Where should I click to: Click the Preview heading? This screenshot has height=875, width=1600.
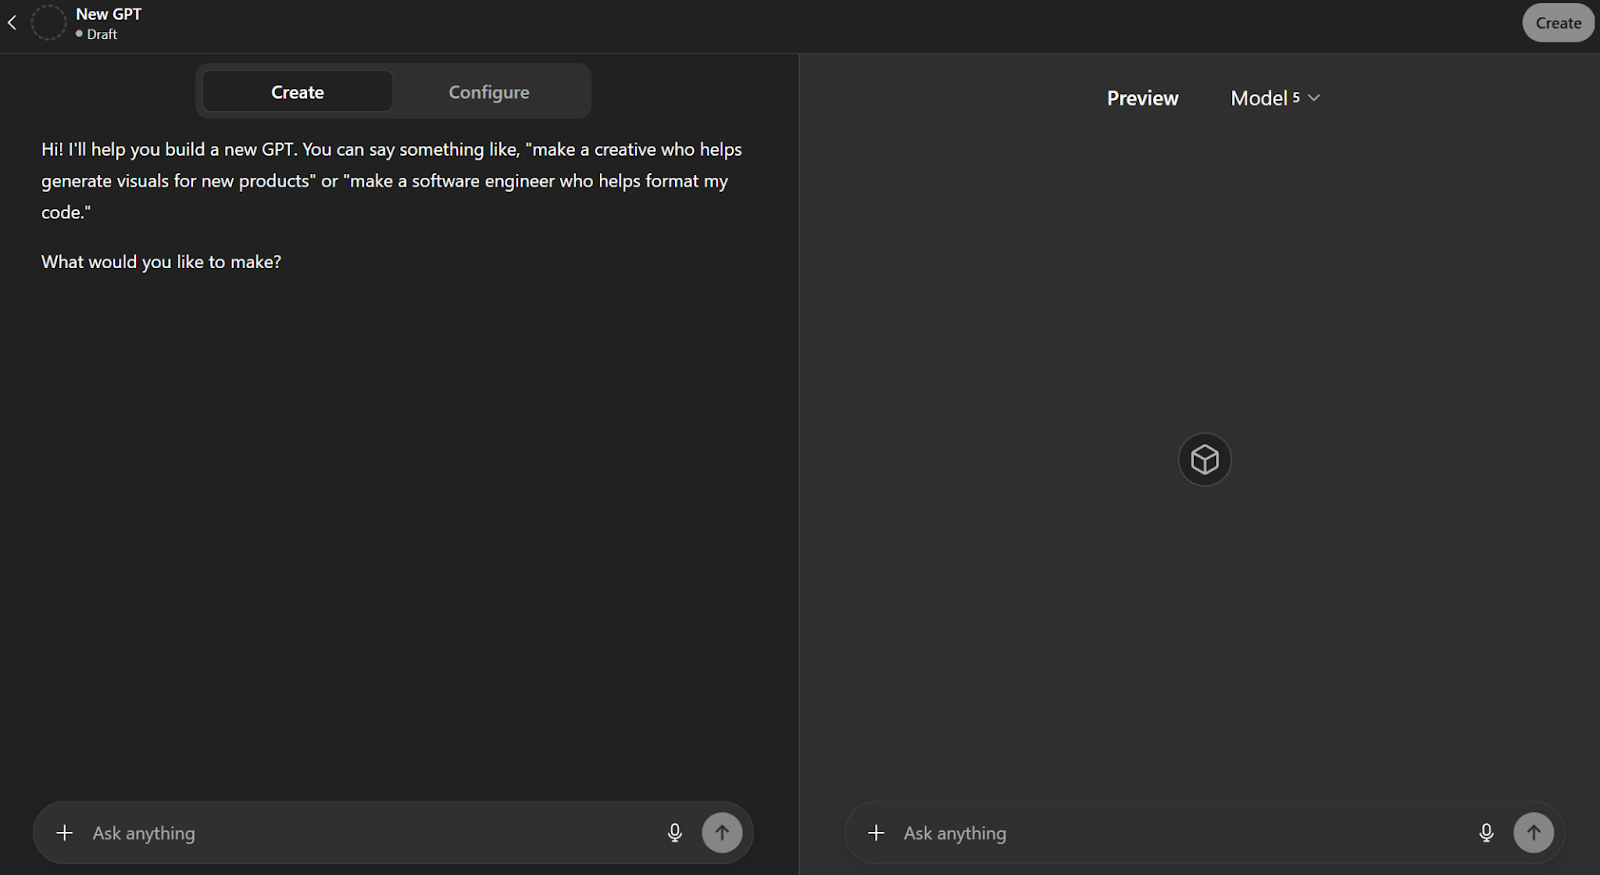[1142, 98]
